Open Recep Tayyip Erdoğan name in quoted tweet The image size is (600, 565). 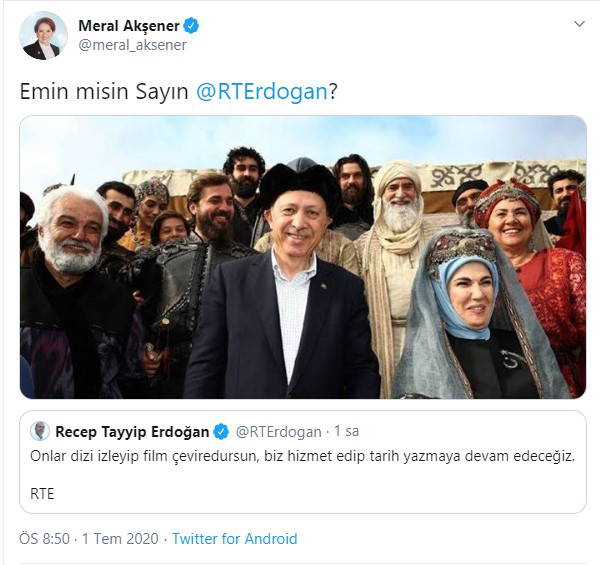click(132, 432)
